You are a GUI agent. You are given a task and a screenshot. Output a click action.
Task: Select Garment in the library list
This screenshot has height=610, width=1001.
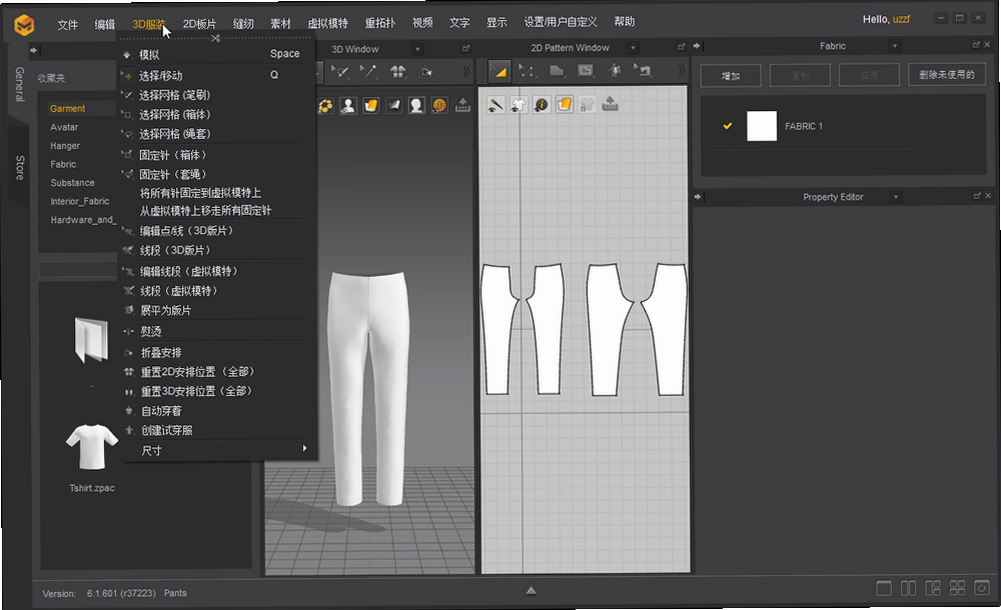pos(68,108)
